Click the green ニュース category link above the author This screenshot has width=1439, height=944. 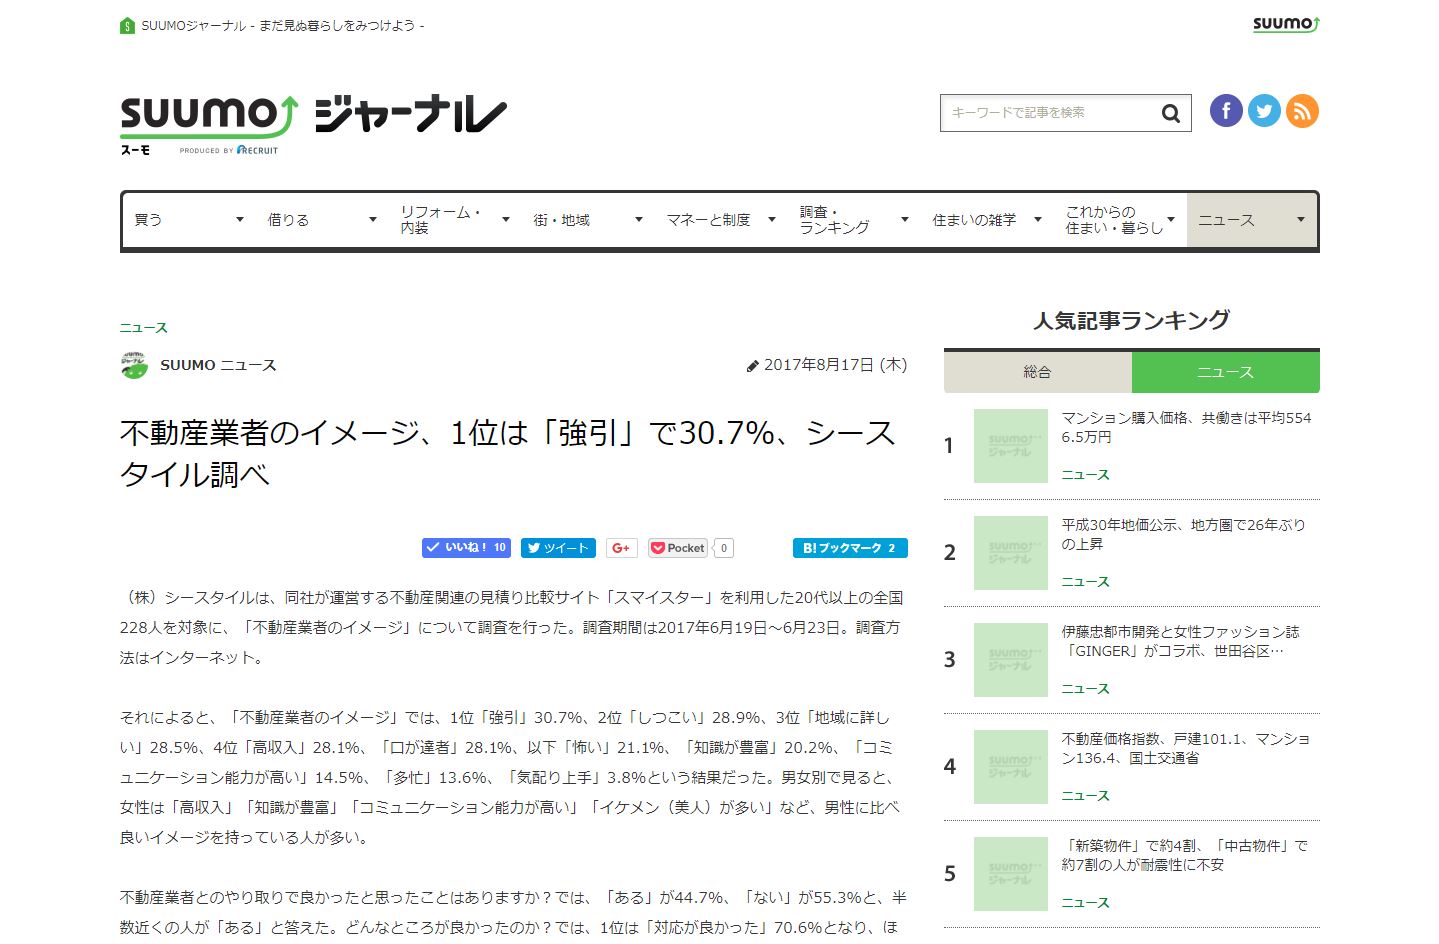144,328
